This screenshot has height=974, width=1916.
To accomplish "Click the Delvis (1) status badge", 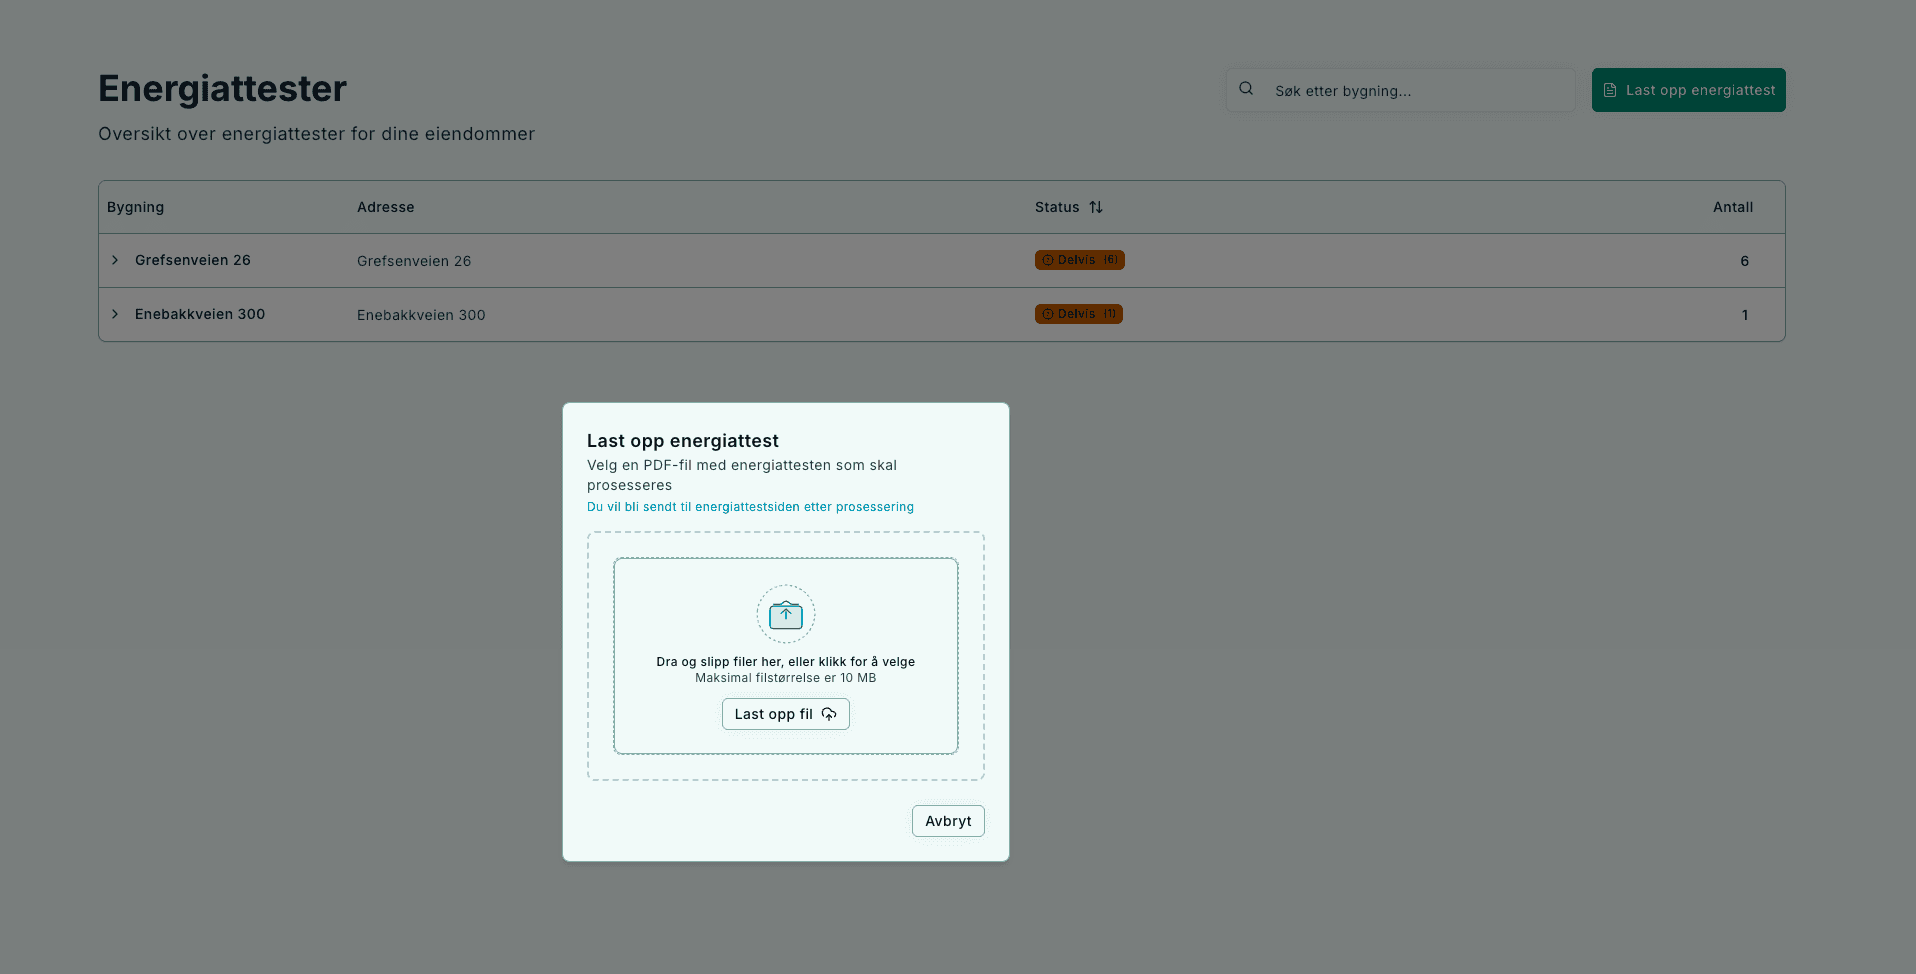I will 1078,313.
